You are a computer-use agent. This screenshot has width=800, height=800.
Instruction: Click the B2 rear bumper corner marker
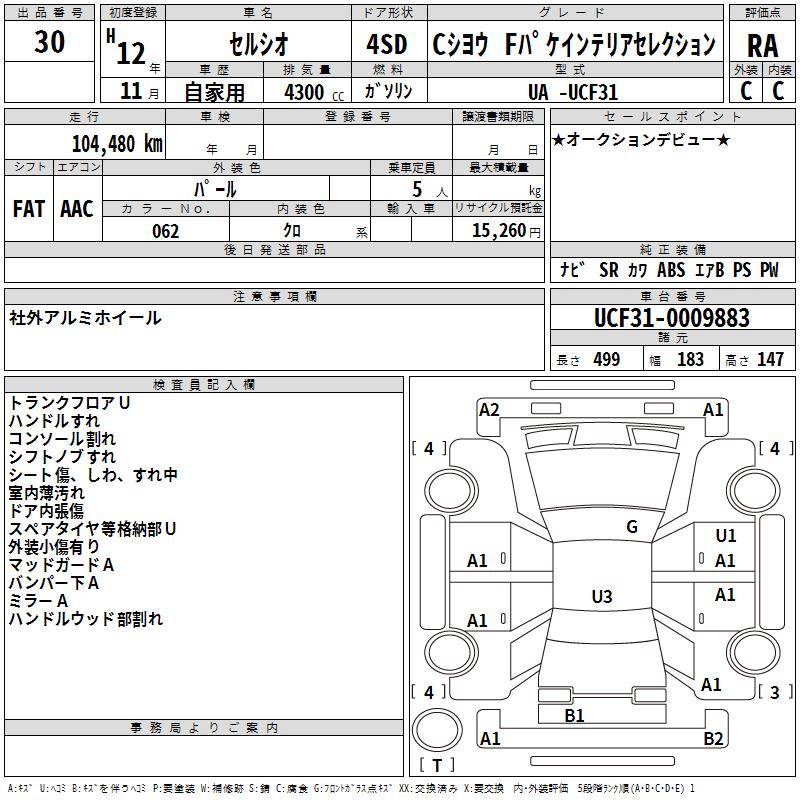click(713, 738)
